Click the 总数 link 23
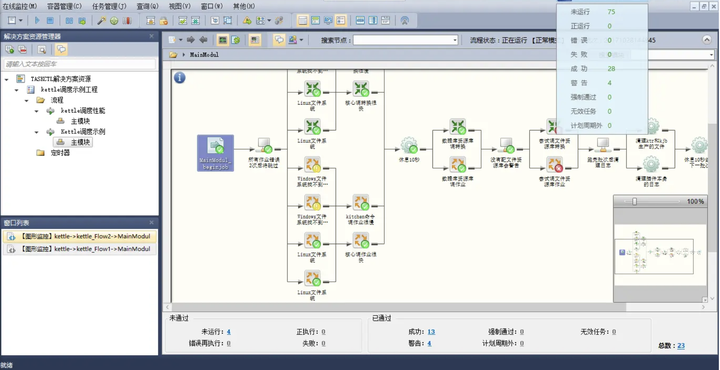This screenshot has height=370, width=720. tap(681, 346)
